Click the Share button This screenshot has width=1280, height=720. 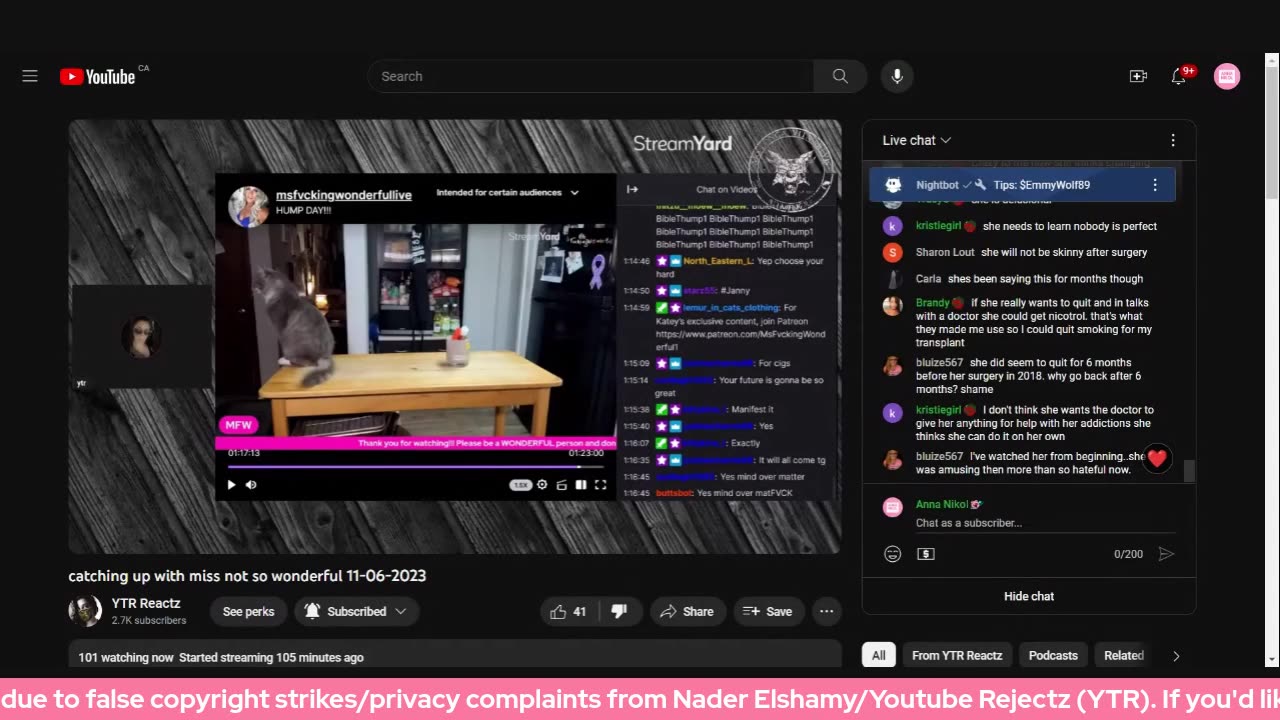pos(686,611)
